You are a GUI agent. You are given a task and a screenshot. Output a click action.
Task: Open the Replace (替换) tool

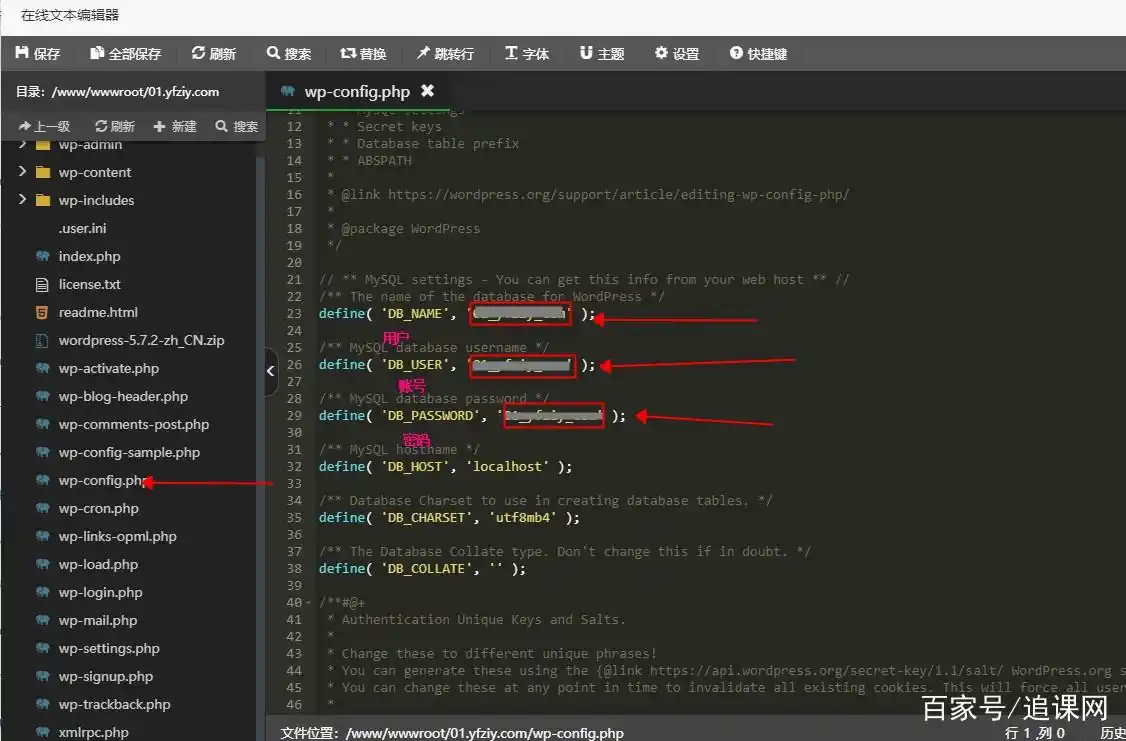(x=363, y=54)
